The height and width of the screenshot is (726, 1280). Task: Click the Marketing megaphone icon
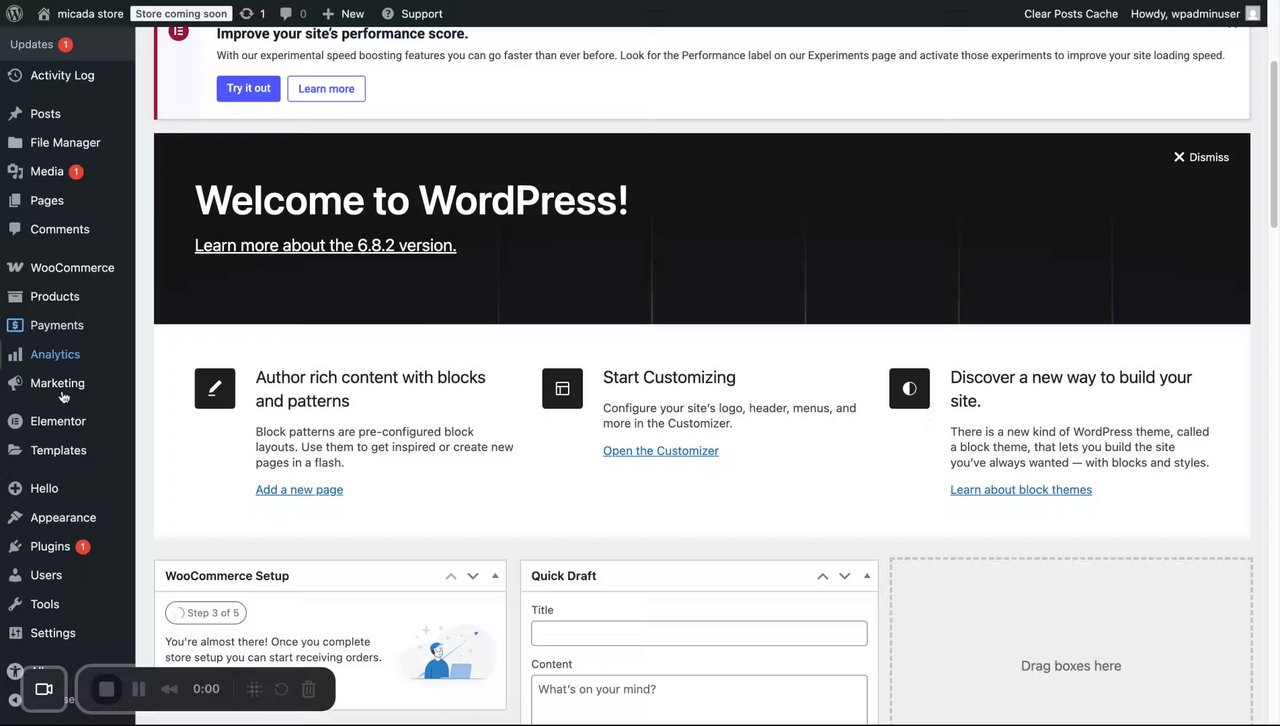pyautogui.click(x=15, y=383)
